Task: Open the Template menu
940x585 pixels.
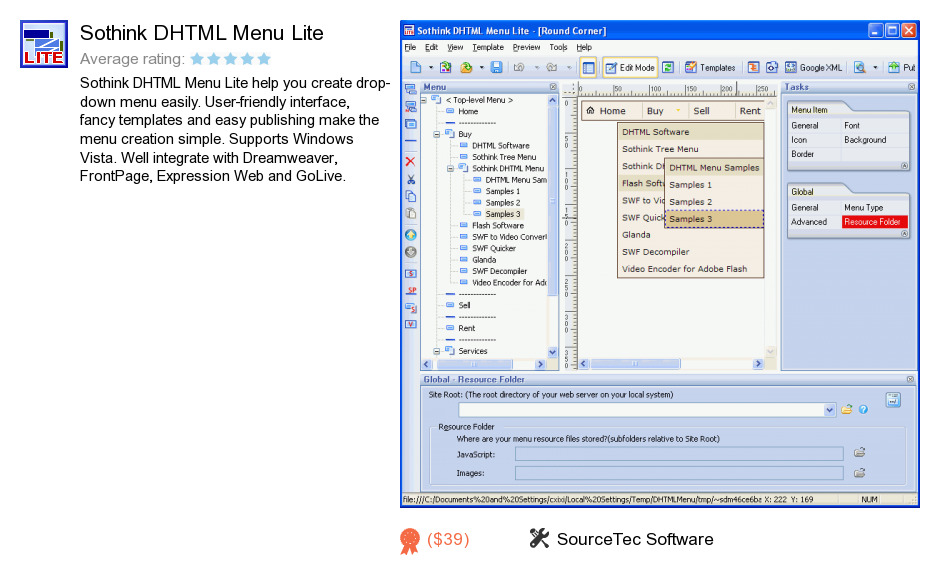Action: point(488,47)
